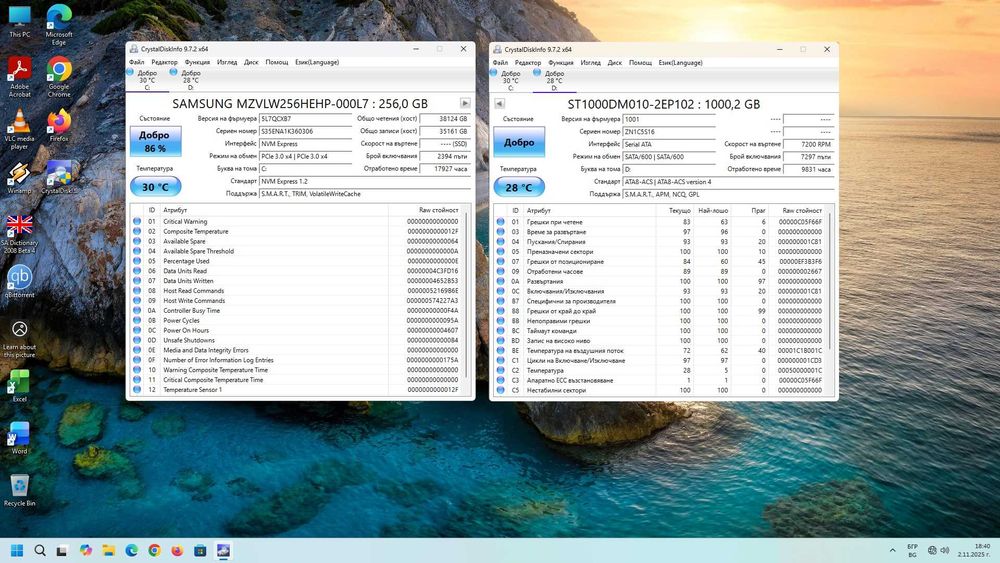Select the Media and Data Integrity Errors row
This screenshot has height=563, width=1000.
(298, 350)
